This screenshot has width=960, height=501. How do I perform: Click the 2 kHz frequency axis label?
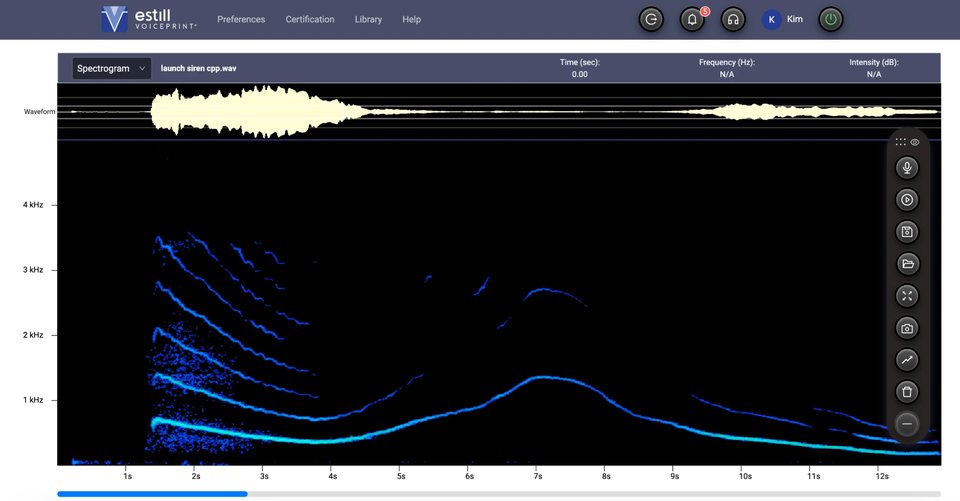click(x=33, y=335)
